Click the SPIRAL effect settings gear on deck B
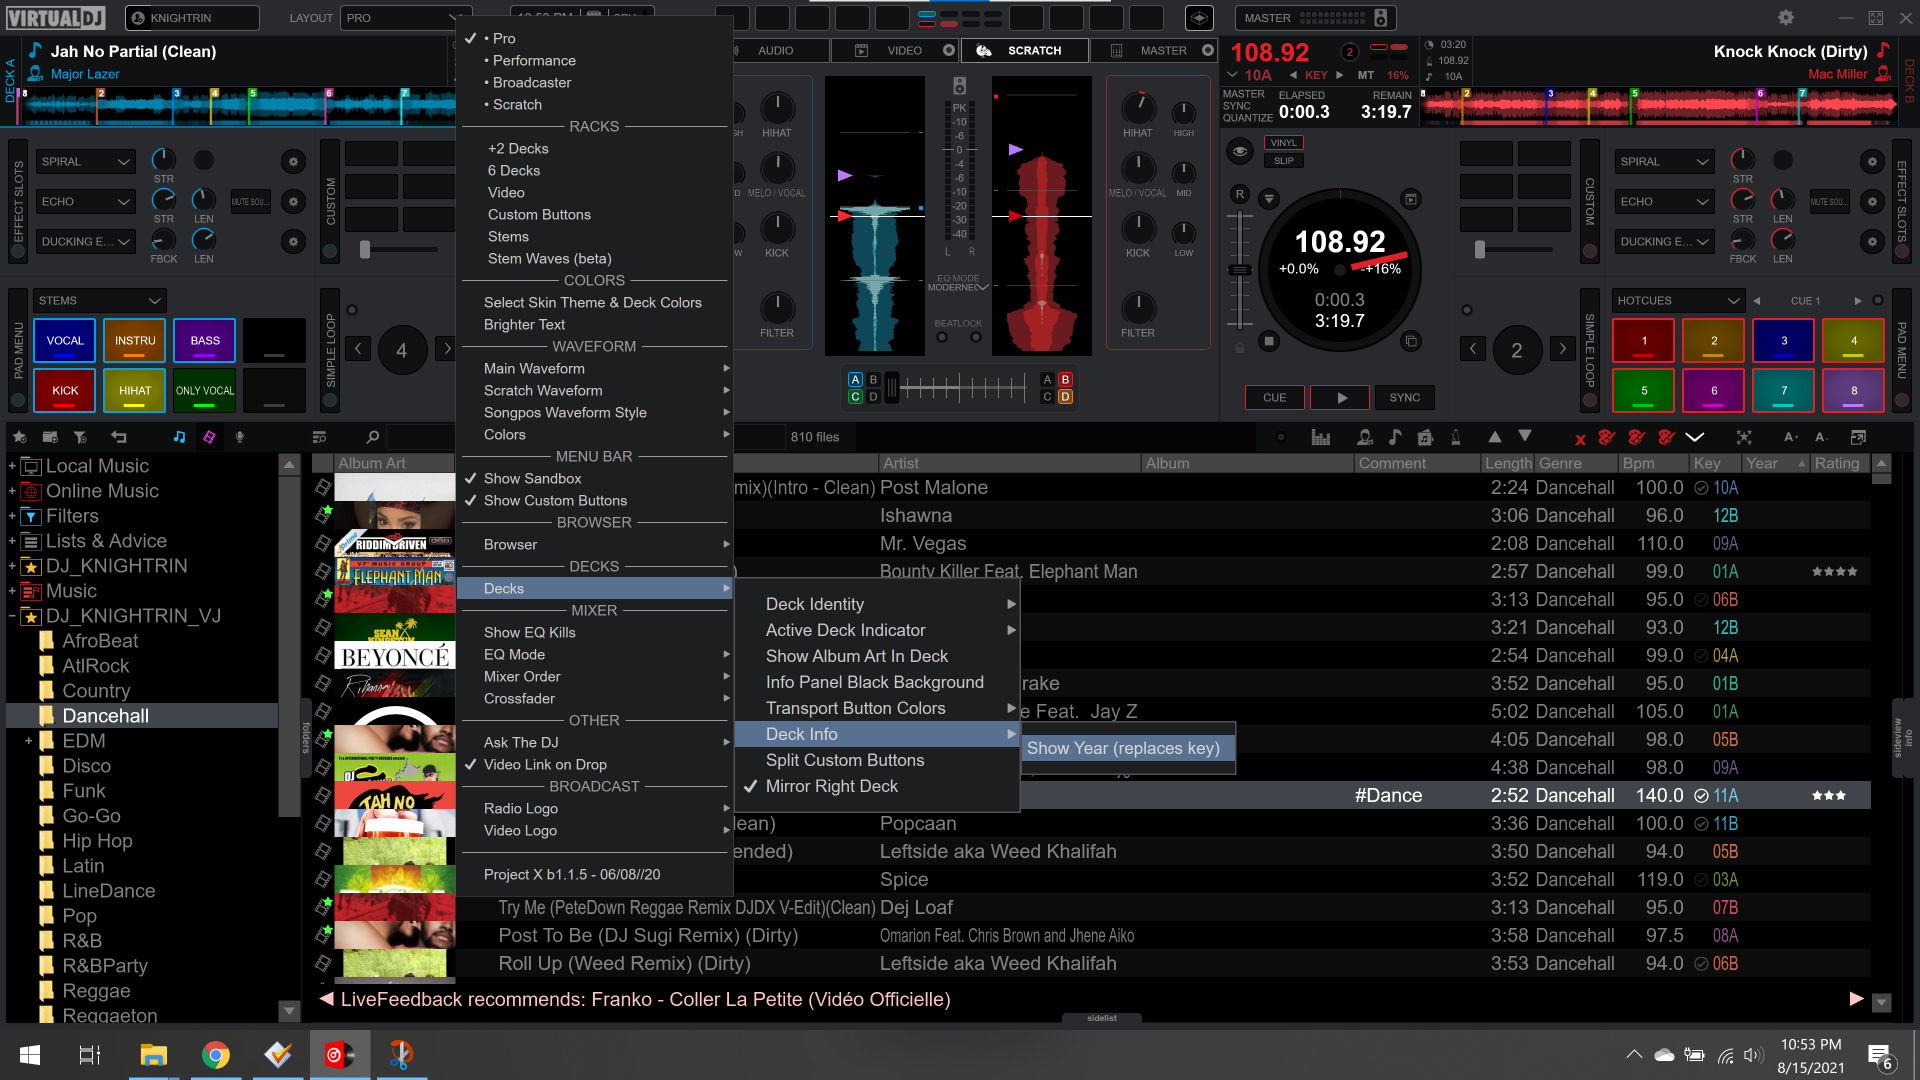The width and height of the screenshot is (1920, 1080). click(x=1872, y=161)
